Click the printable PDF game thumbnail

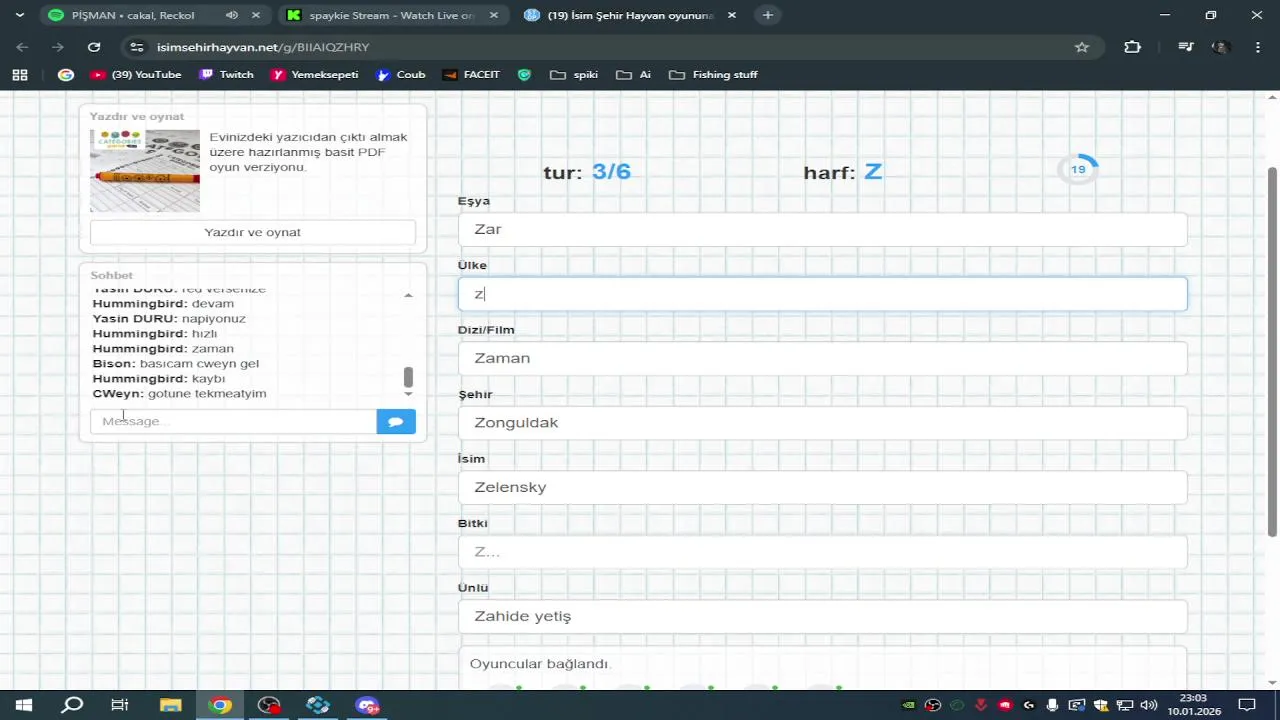(145, 171)
